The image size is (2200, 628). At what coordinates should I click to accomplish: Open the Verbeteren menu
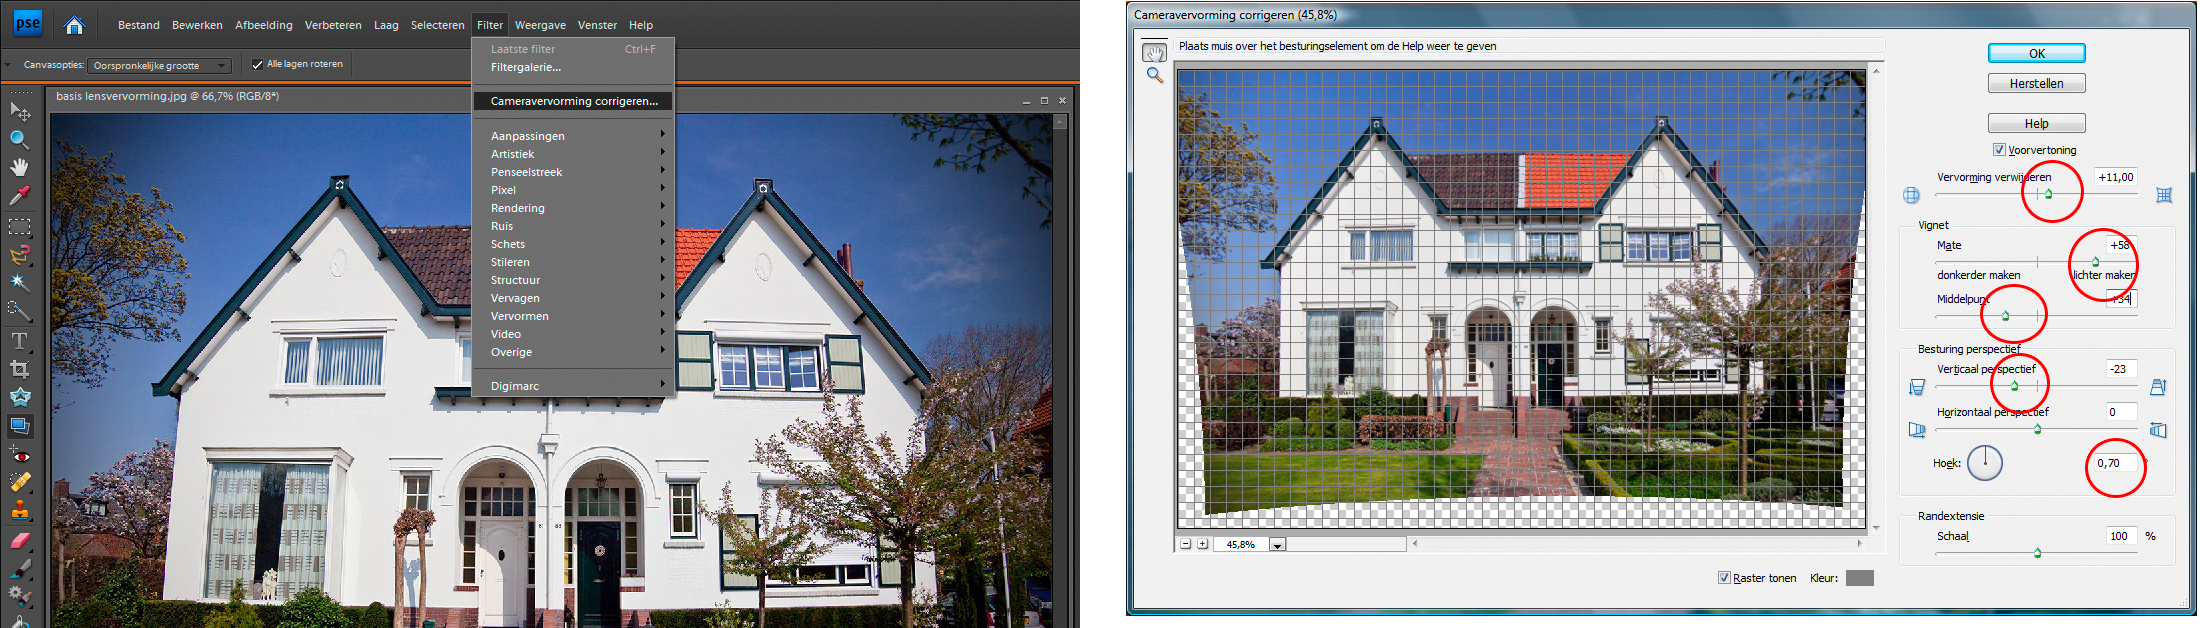(x=333, y=25)
